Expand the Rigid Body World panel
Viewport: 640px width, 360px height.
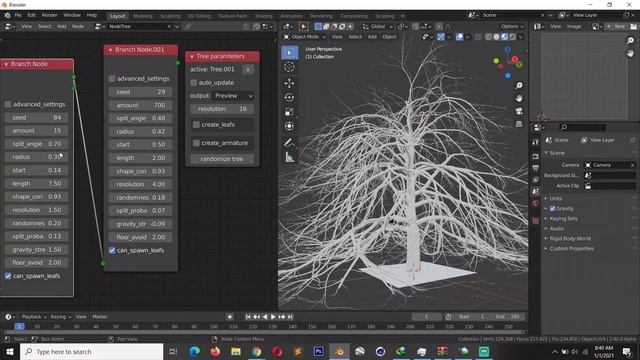570,239
